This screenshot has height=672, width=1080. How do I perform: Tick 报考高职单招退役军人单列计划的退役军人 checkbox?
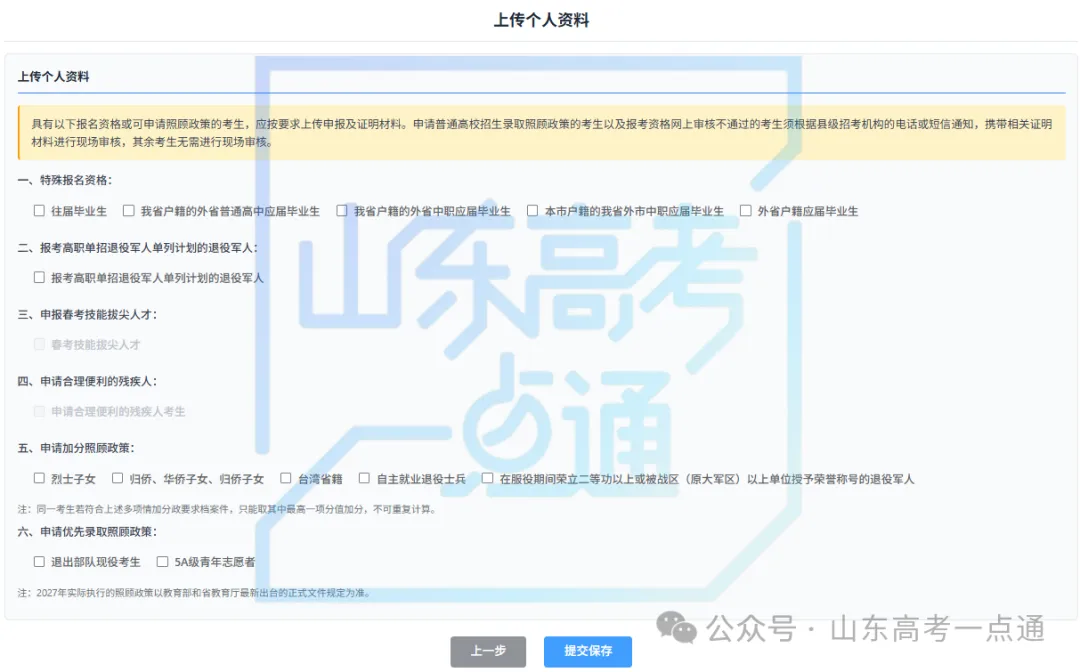coord(39,277)
